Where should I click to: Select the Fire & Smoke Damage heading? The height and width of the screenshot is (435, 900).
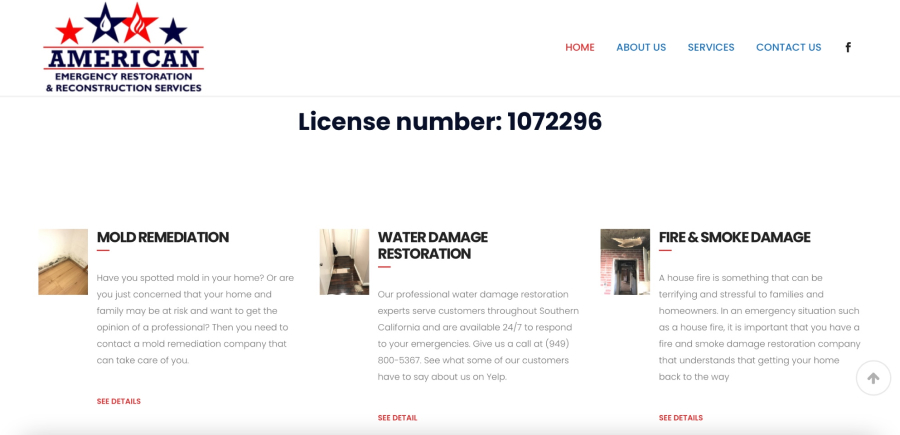(734, 237)
